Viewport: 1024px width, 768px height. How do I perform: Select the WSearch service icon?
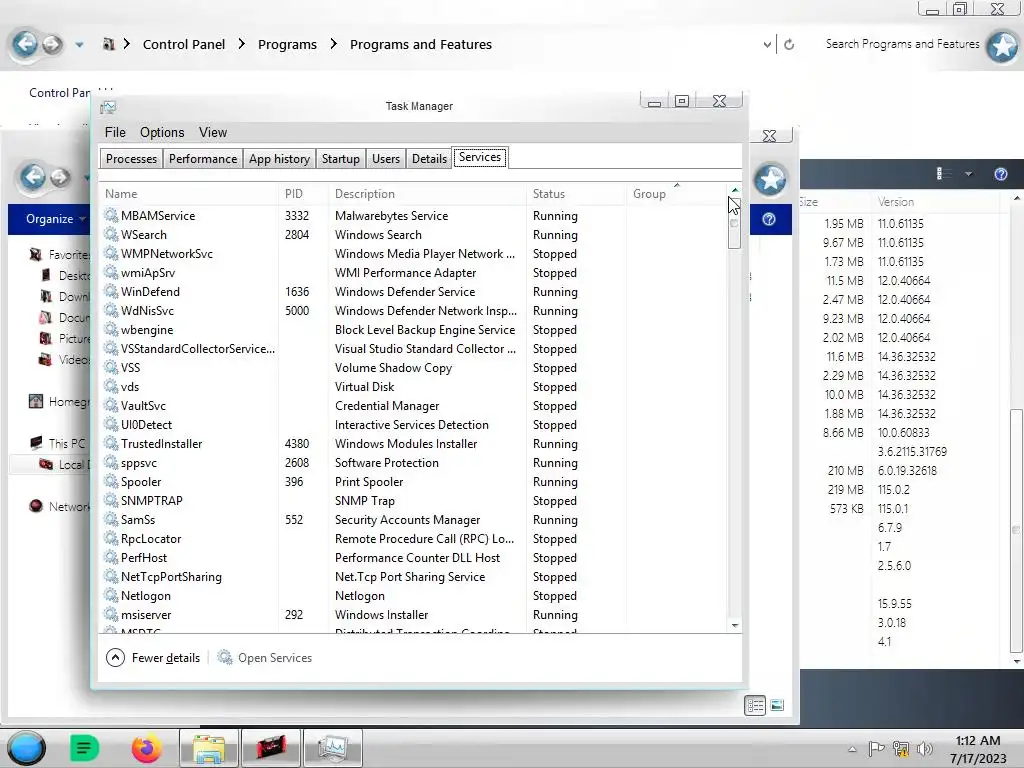click(x=111, y=234)
